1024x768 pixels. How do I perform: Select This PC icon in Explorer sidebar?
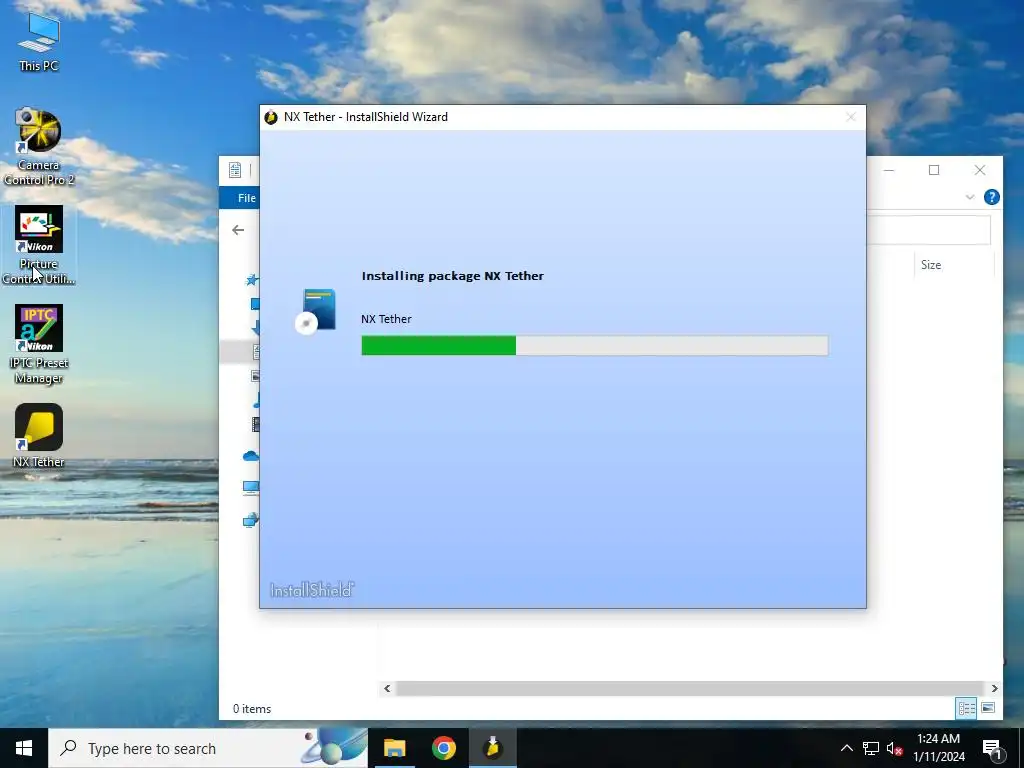point(251,487)
